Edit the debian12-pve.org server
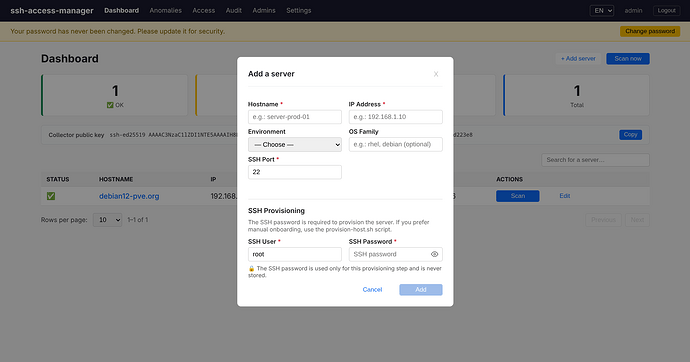The width and height of the screenshot is (690, 362). (565, 196)
